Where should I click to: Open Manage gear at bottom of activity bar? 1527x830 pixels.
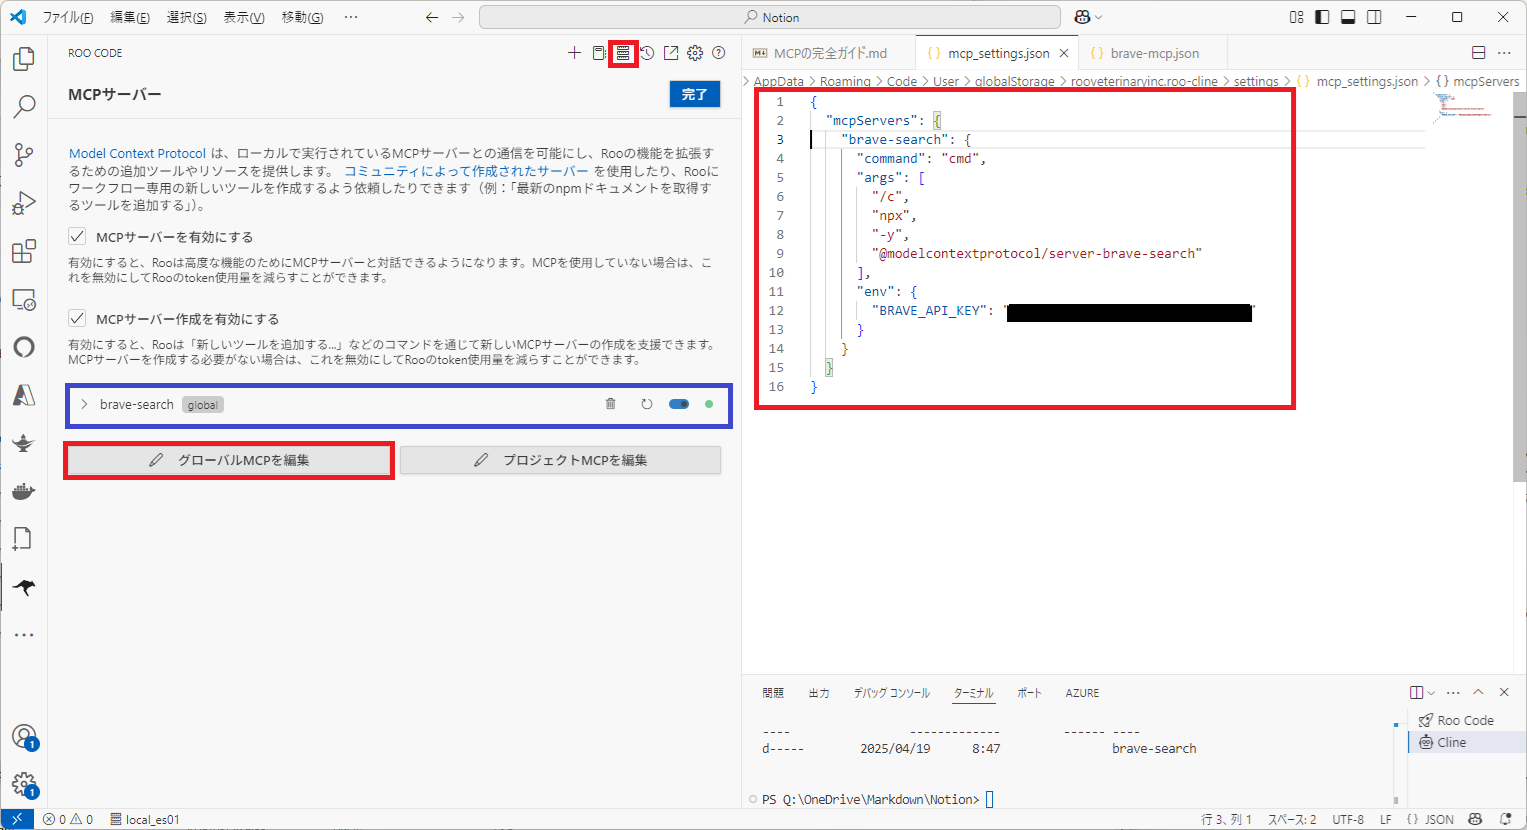click(x=24, y=785)
